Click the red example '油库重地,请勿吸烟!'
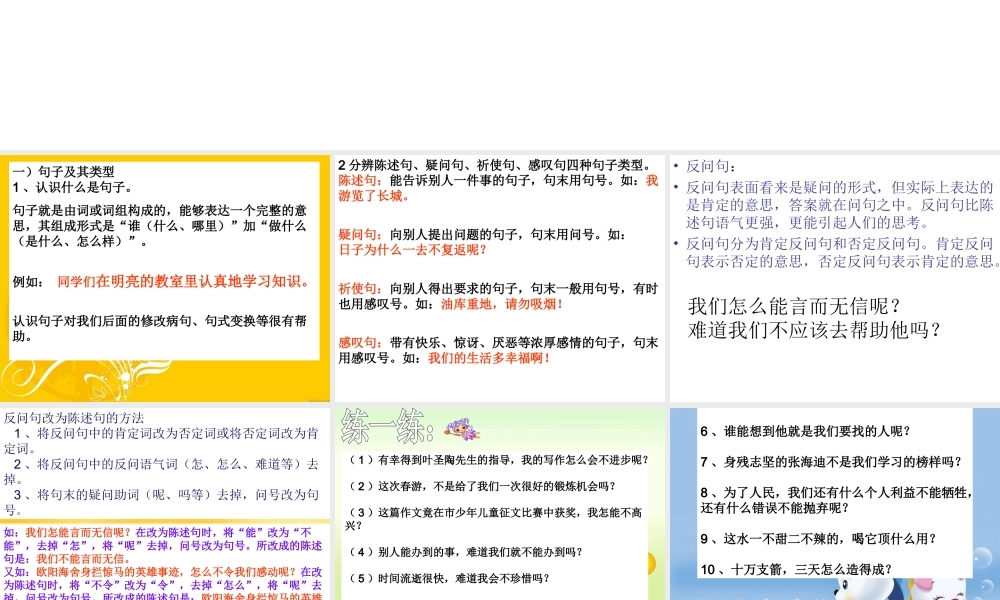This screenshot has width=1000, height=600. point(503,304)
